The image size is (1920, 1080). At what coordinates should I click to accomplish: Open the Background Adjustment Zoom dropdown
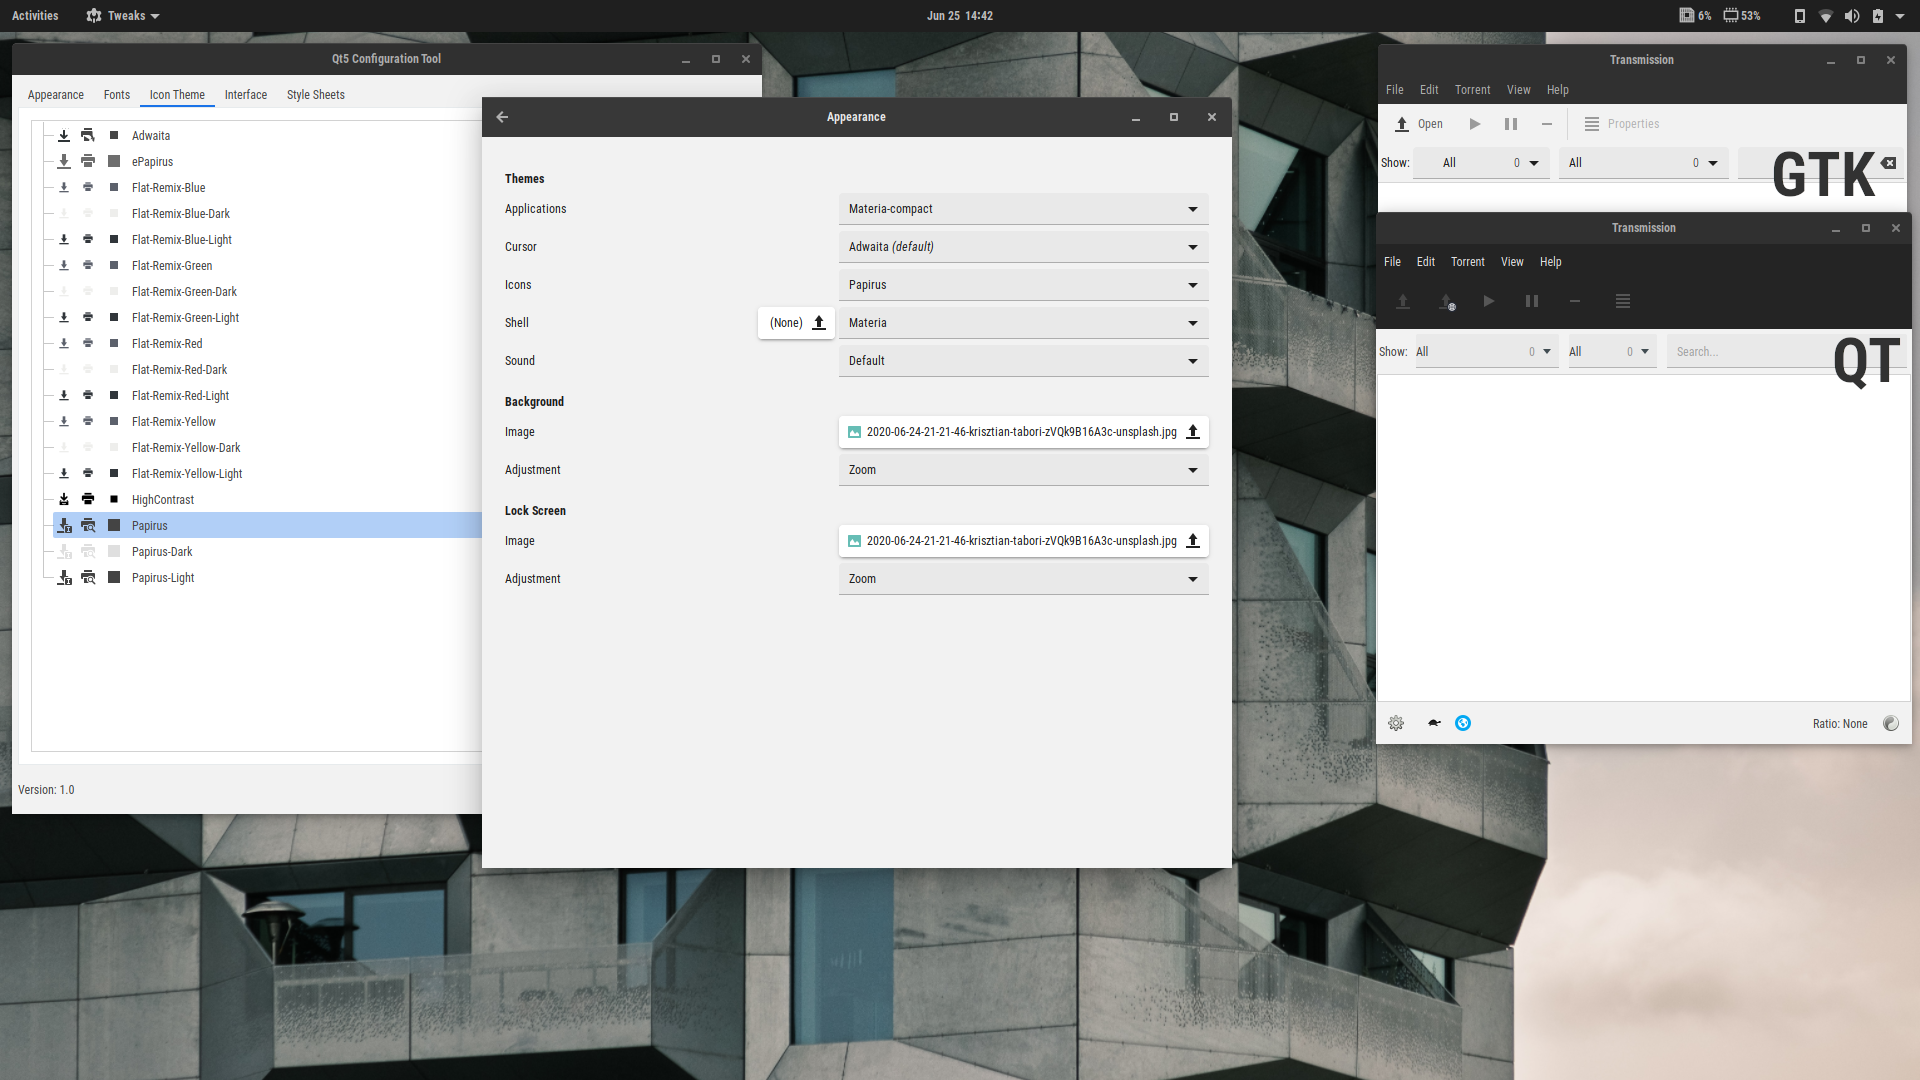tap(1023, 470)
